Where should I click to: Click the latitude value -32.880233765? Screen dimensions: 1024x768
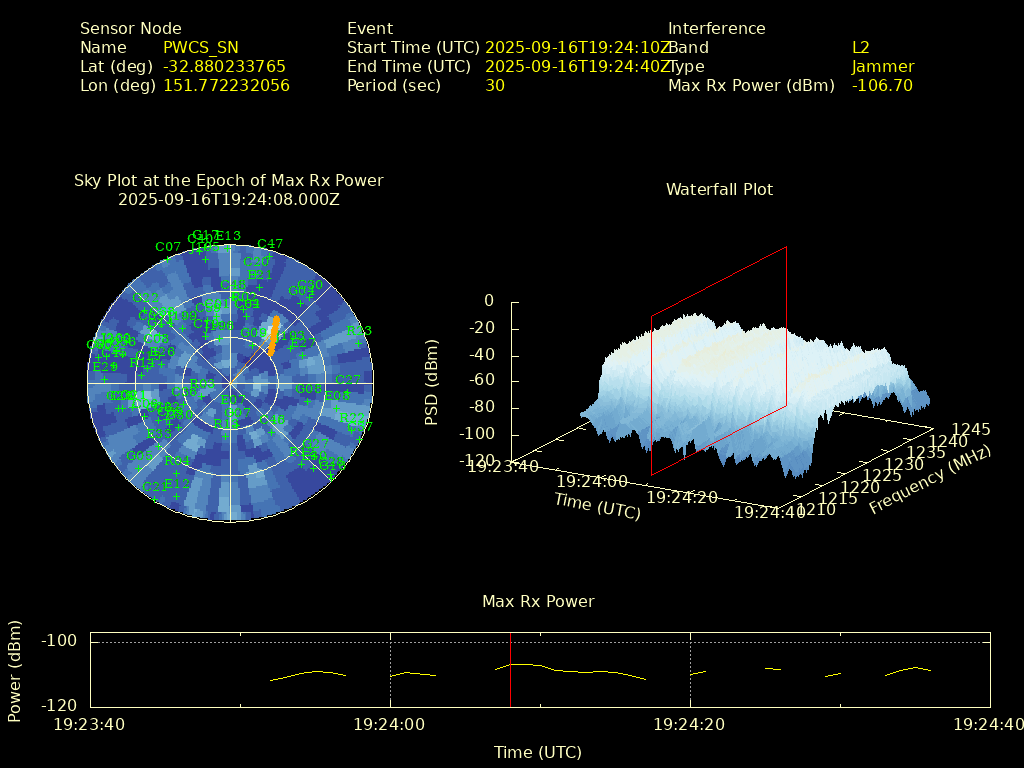pos(224,67)
